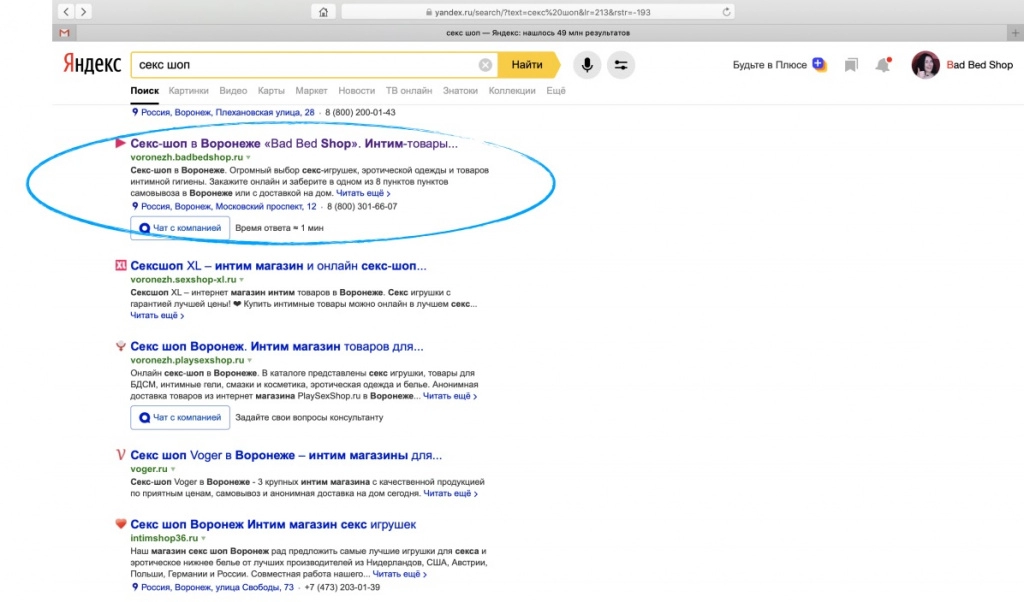Screen dimensions: 1024x602
Task: Click the map pin beside Московский проспект, 12
Action: pos(135,206)
